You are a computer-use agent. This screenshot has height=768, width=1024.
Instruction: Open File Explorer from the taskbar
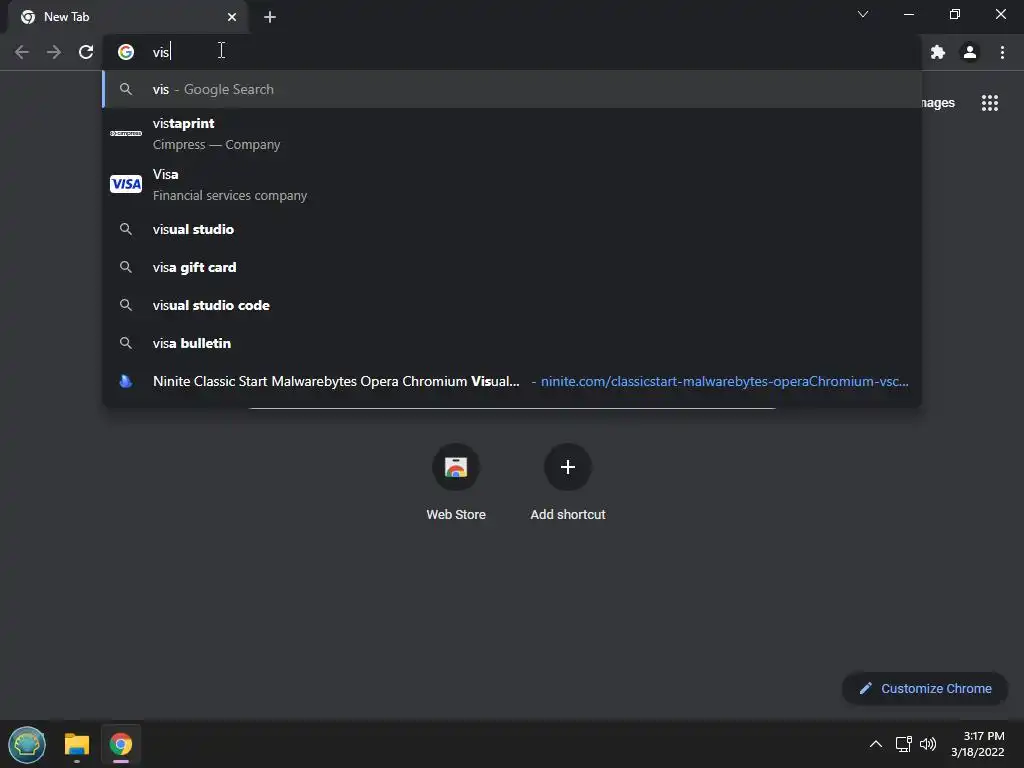(x=76, y=744)
